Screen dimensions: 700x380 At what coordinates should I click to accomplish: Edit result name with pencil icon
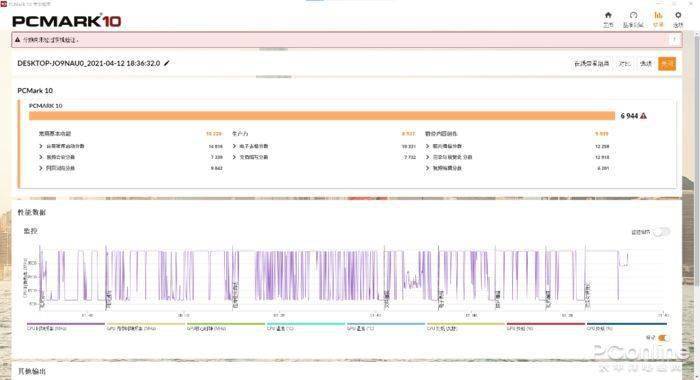click(x=167, y=63)
